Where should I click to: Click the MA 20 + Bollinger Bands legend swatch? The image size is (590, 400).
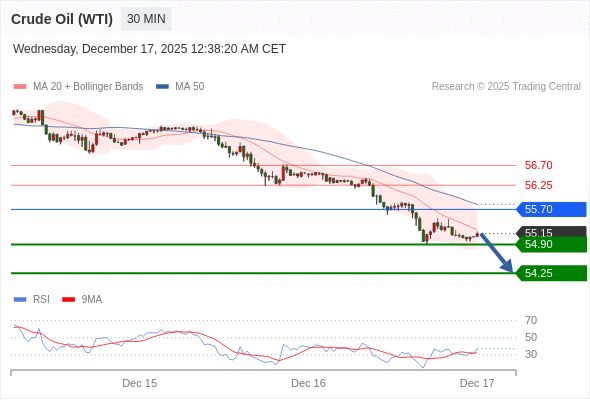(20, 87)
